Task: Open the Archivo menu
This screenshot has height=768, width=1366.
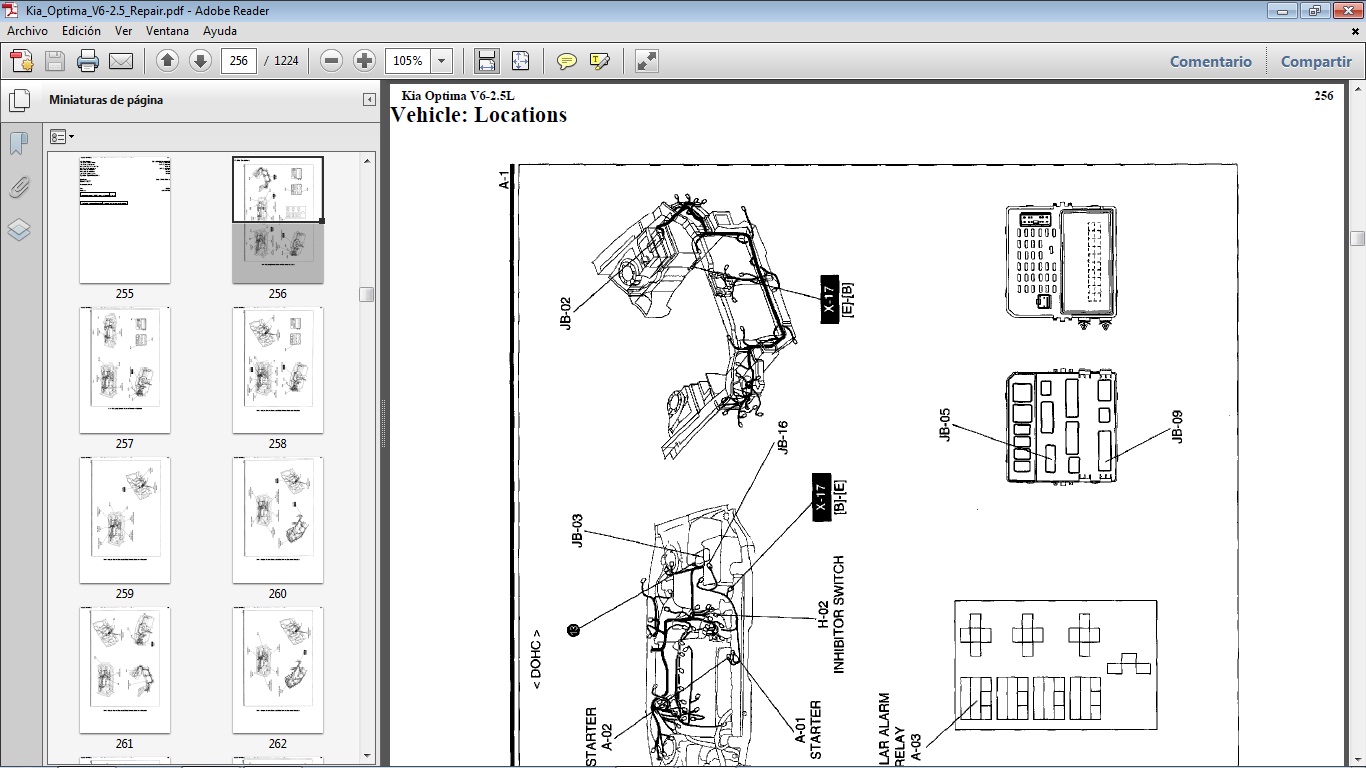Action: [27, 30]
